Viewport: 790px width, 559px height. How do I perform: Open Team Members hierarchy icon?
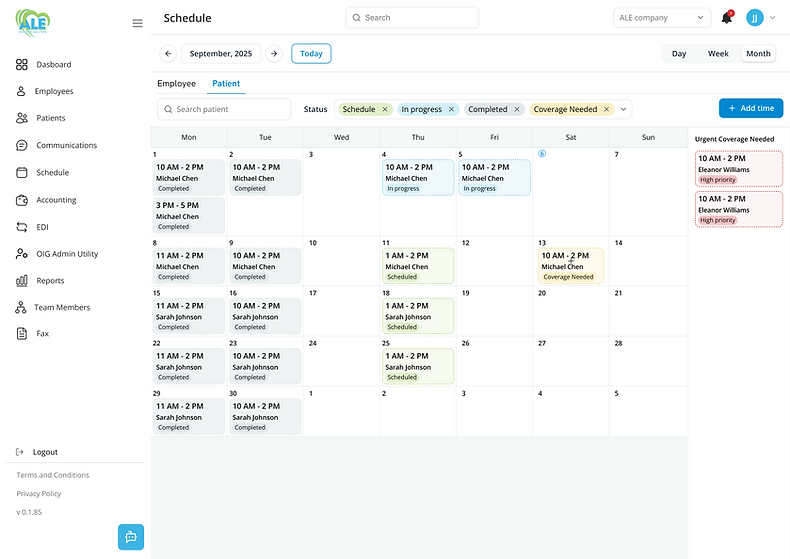pos(21,307)
